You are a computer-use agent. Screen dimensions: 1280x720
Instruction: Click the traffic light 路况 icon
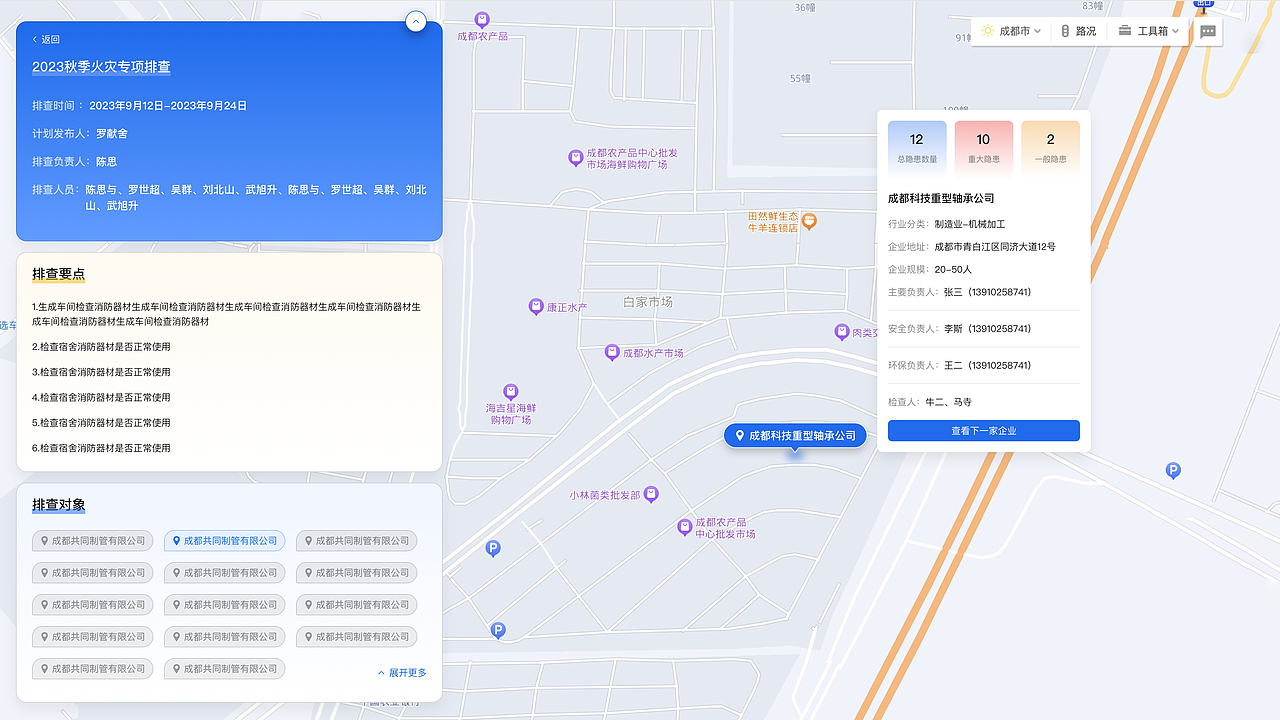[x=1064, y=31]
